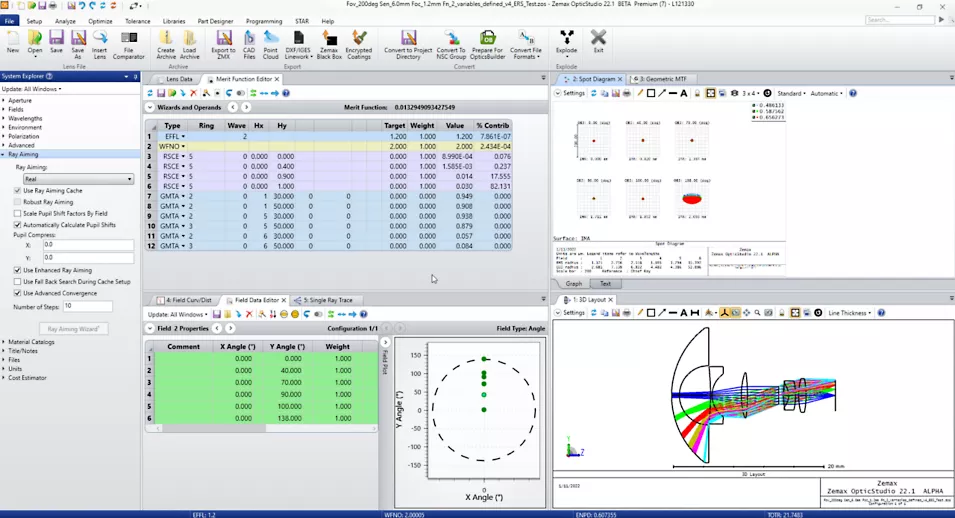
Task: Toggle Use Advanced Convergence checkbox
Action: click(x=18, y=293)
